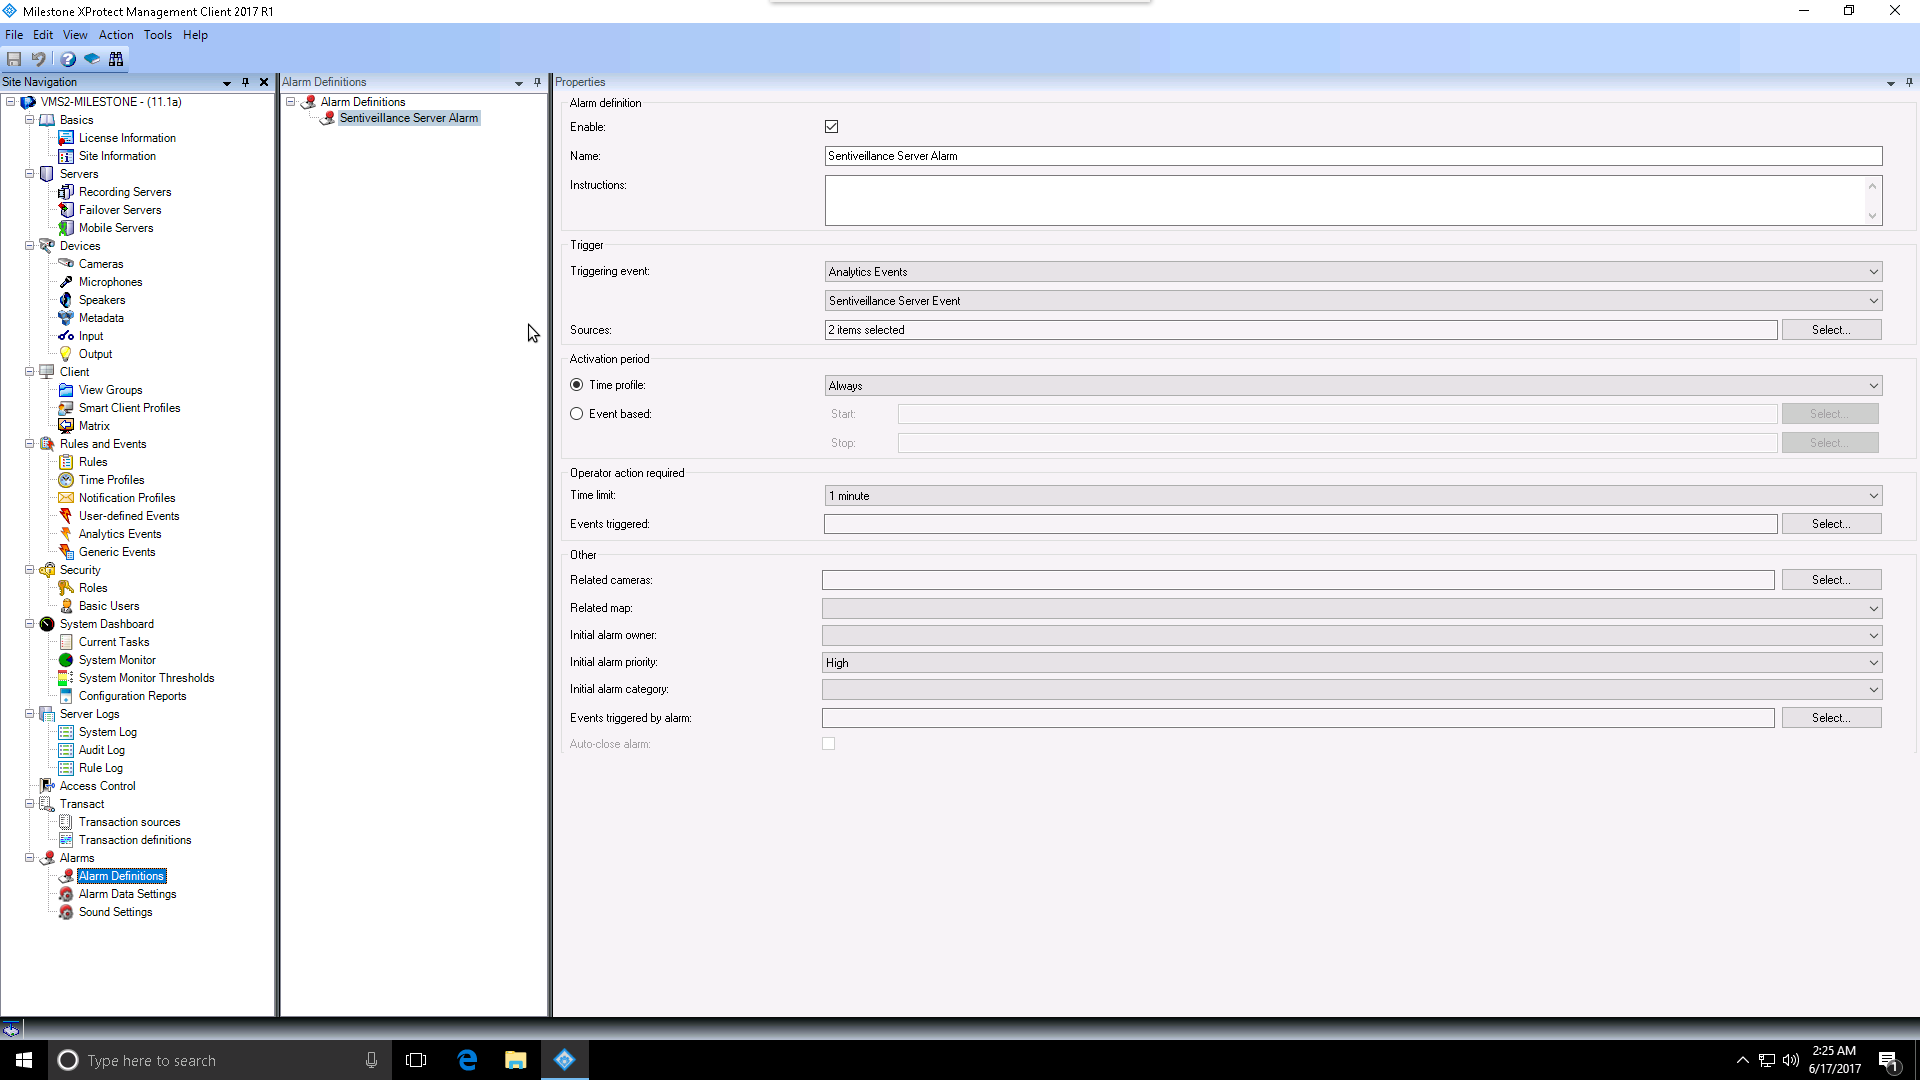Click the Name input field
The image size is (1920, 1080).
pos(1352,156)
